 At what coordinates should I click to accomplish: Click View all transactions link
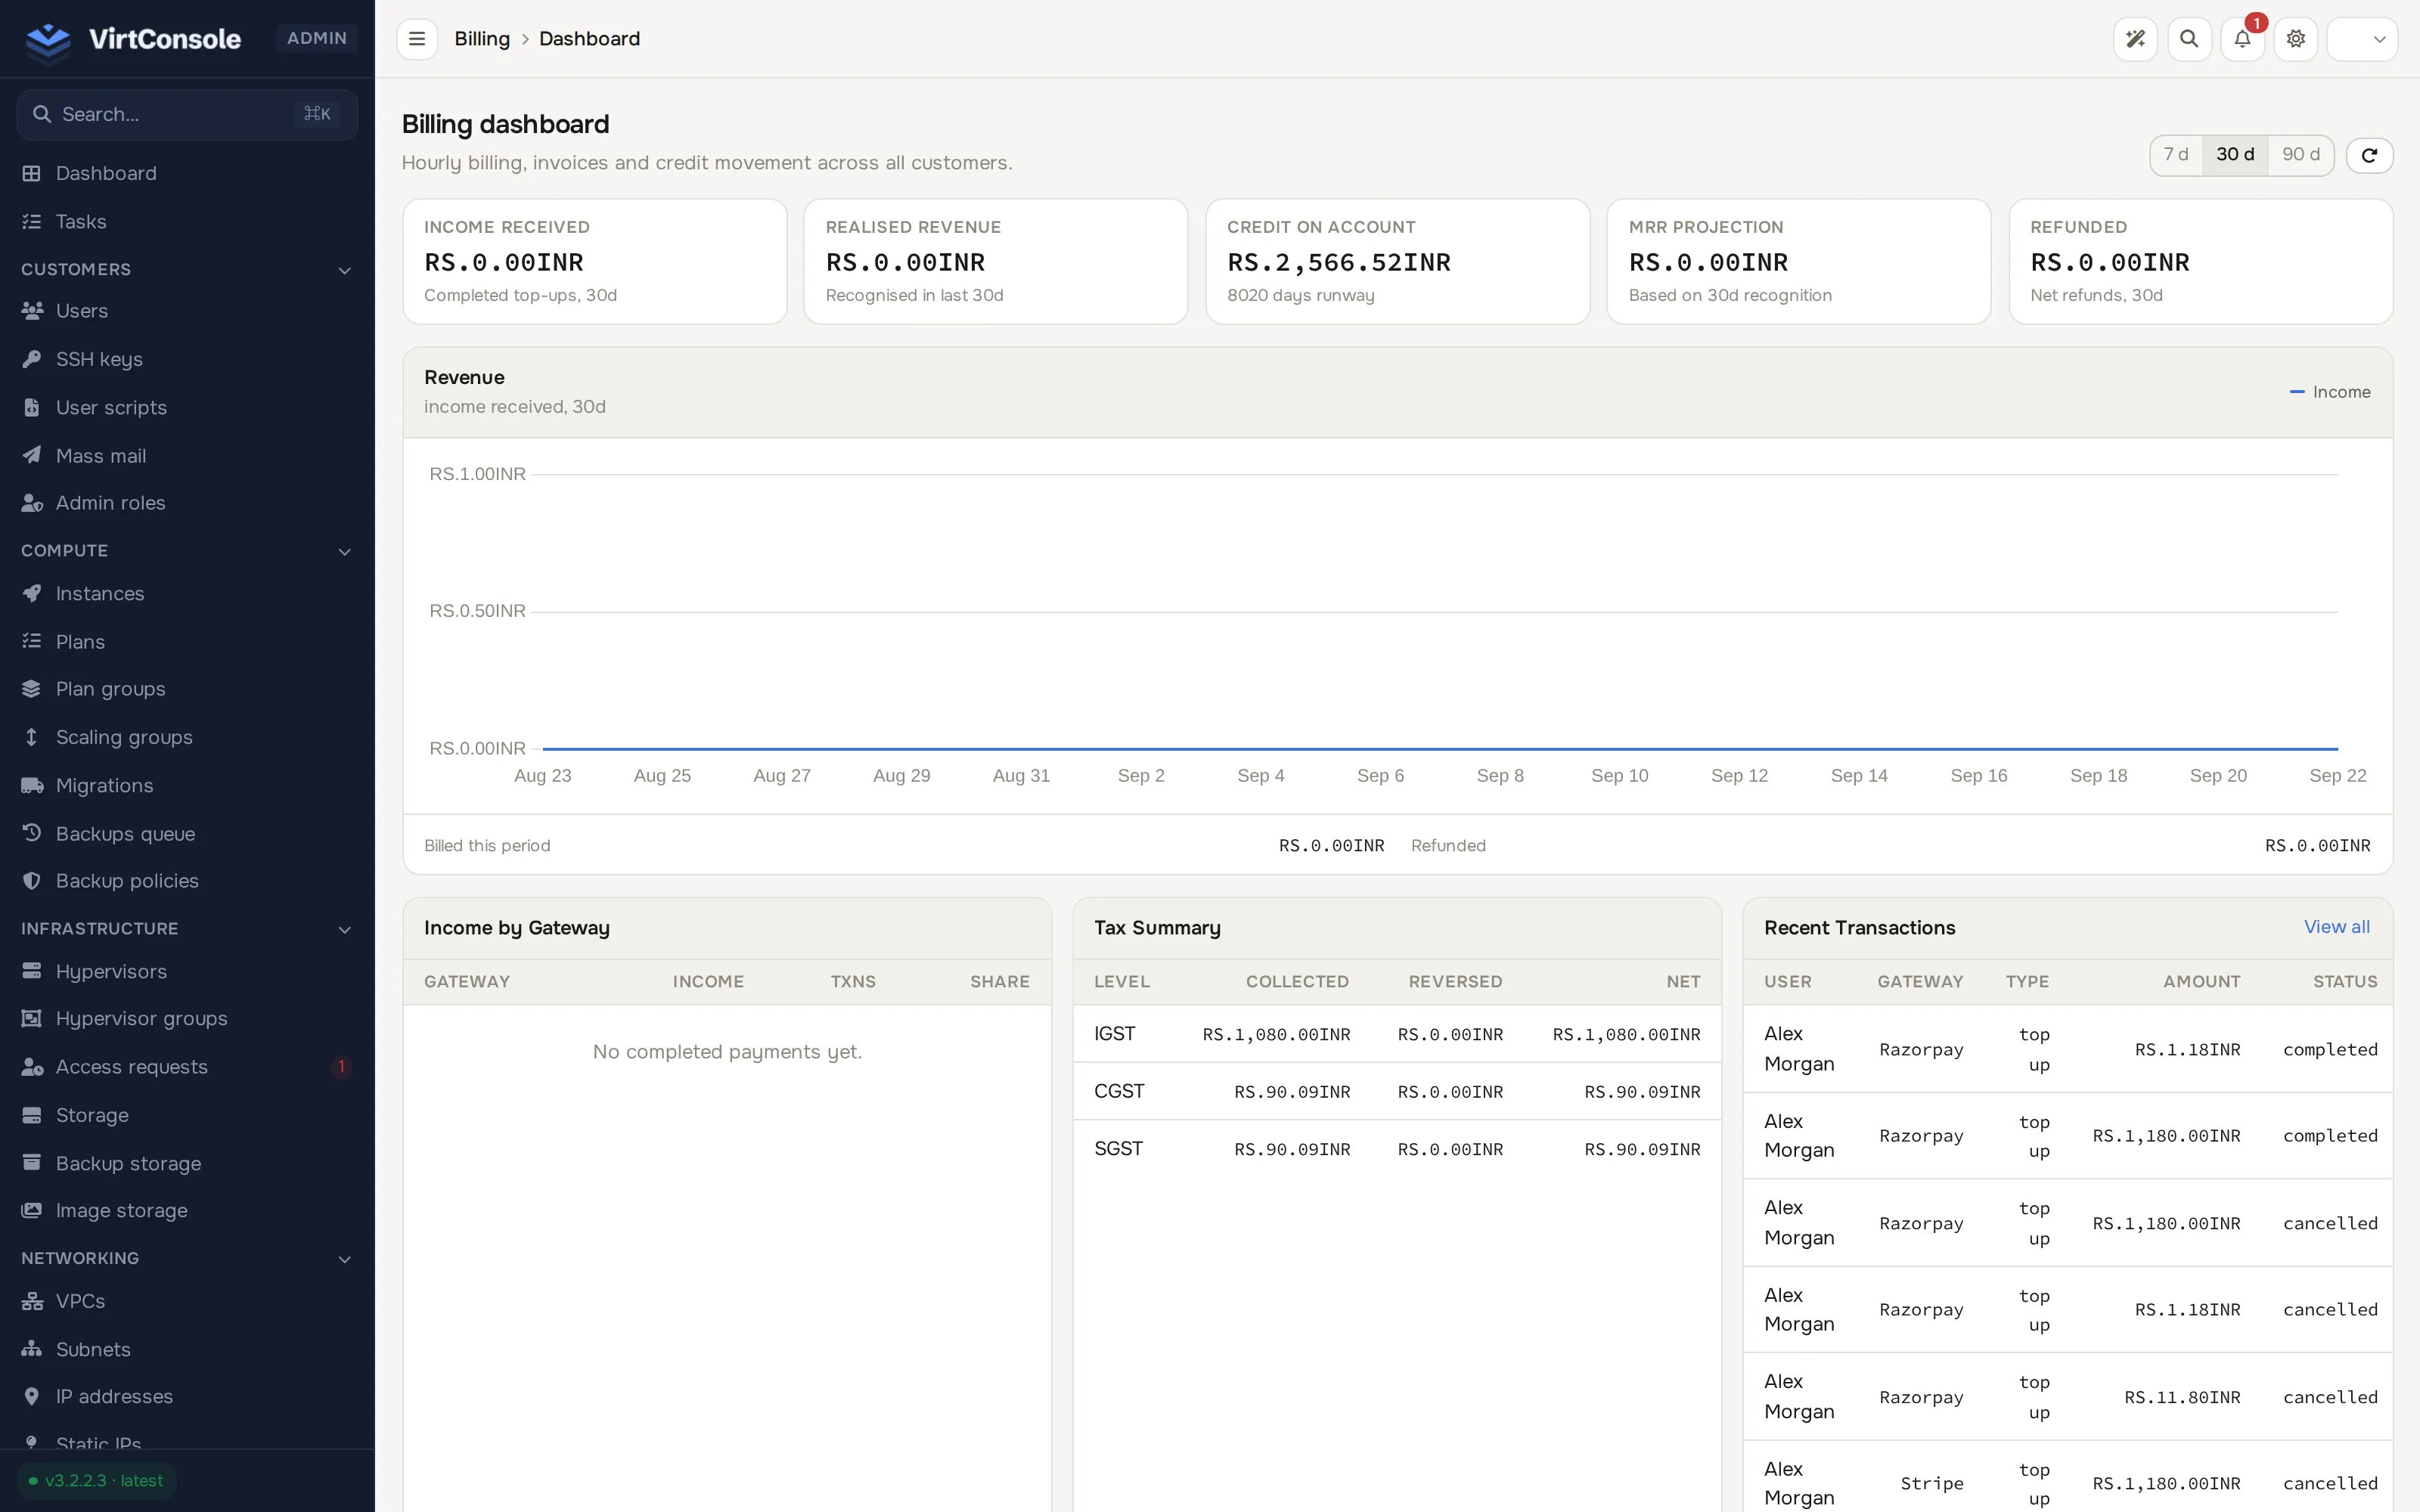[x=2336, y=927]
